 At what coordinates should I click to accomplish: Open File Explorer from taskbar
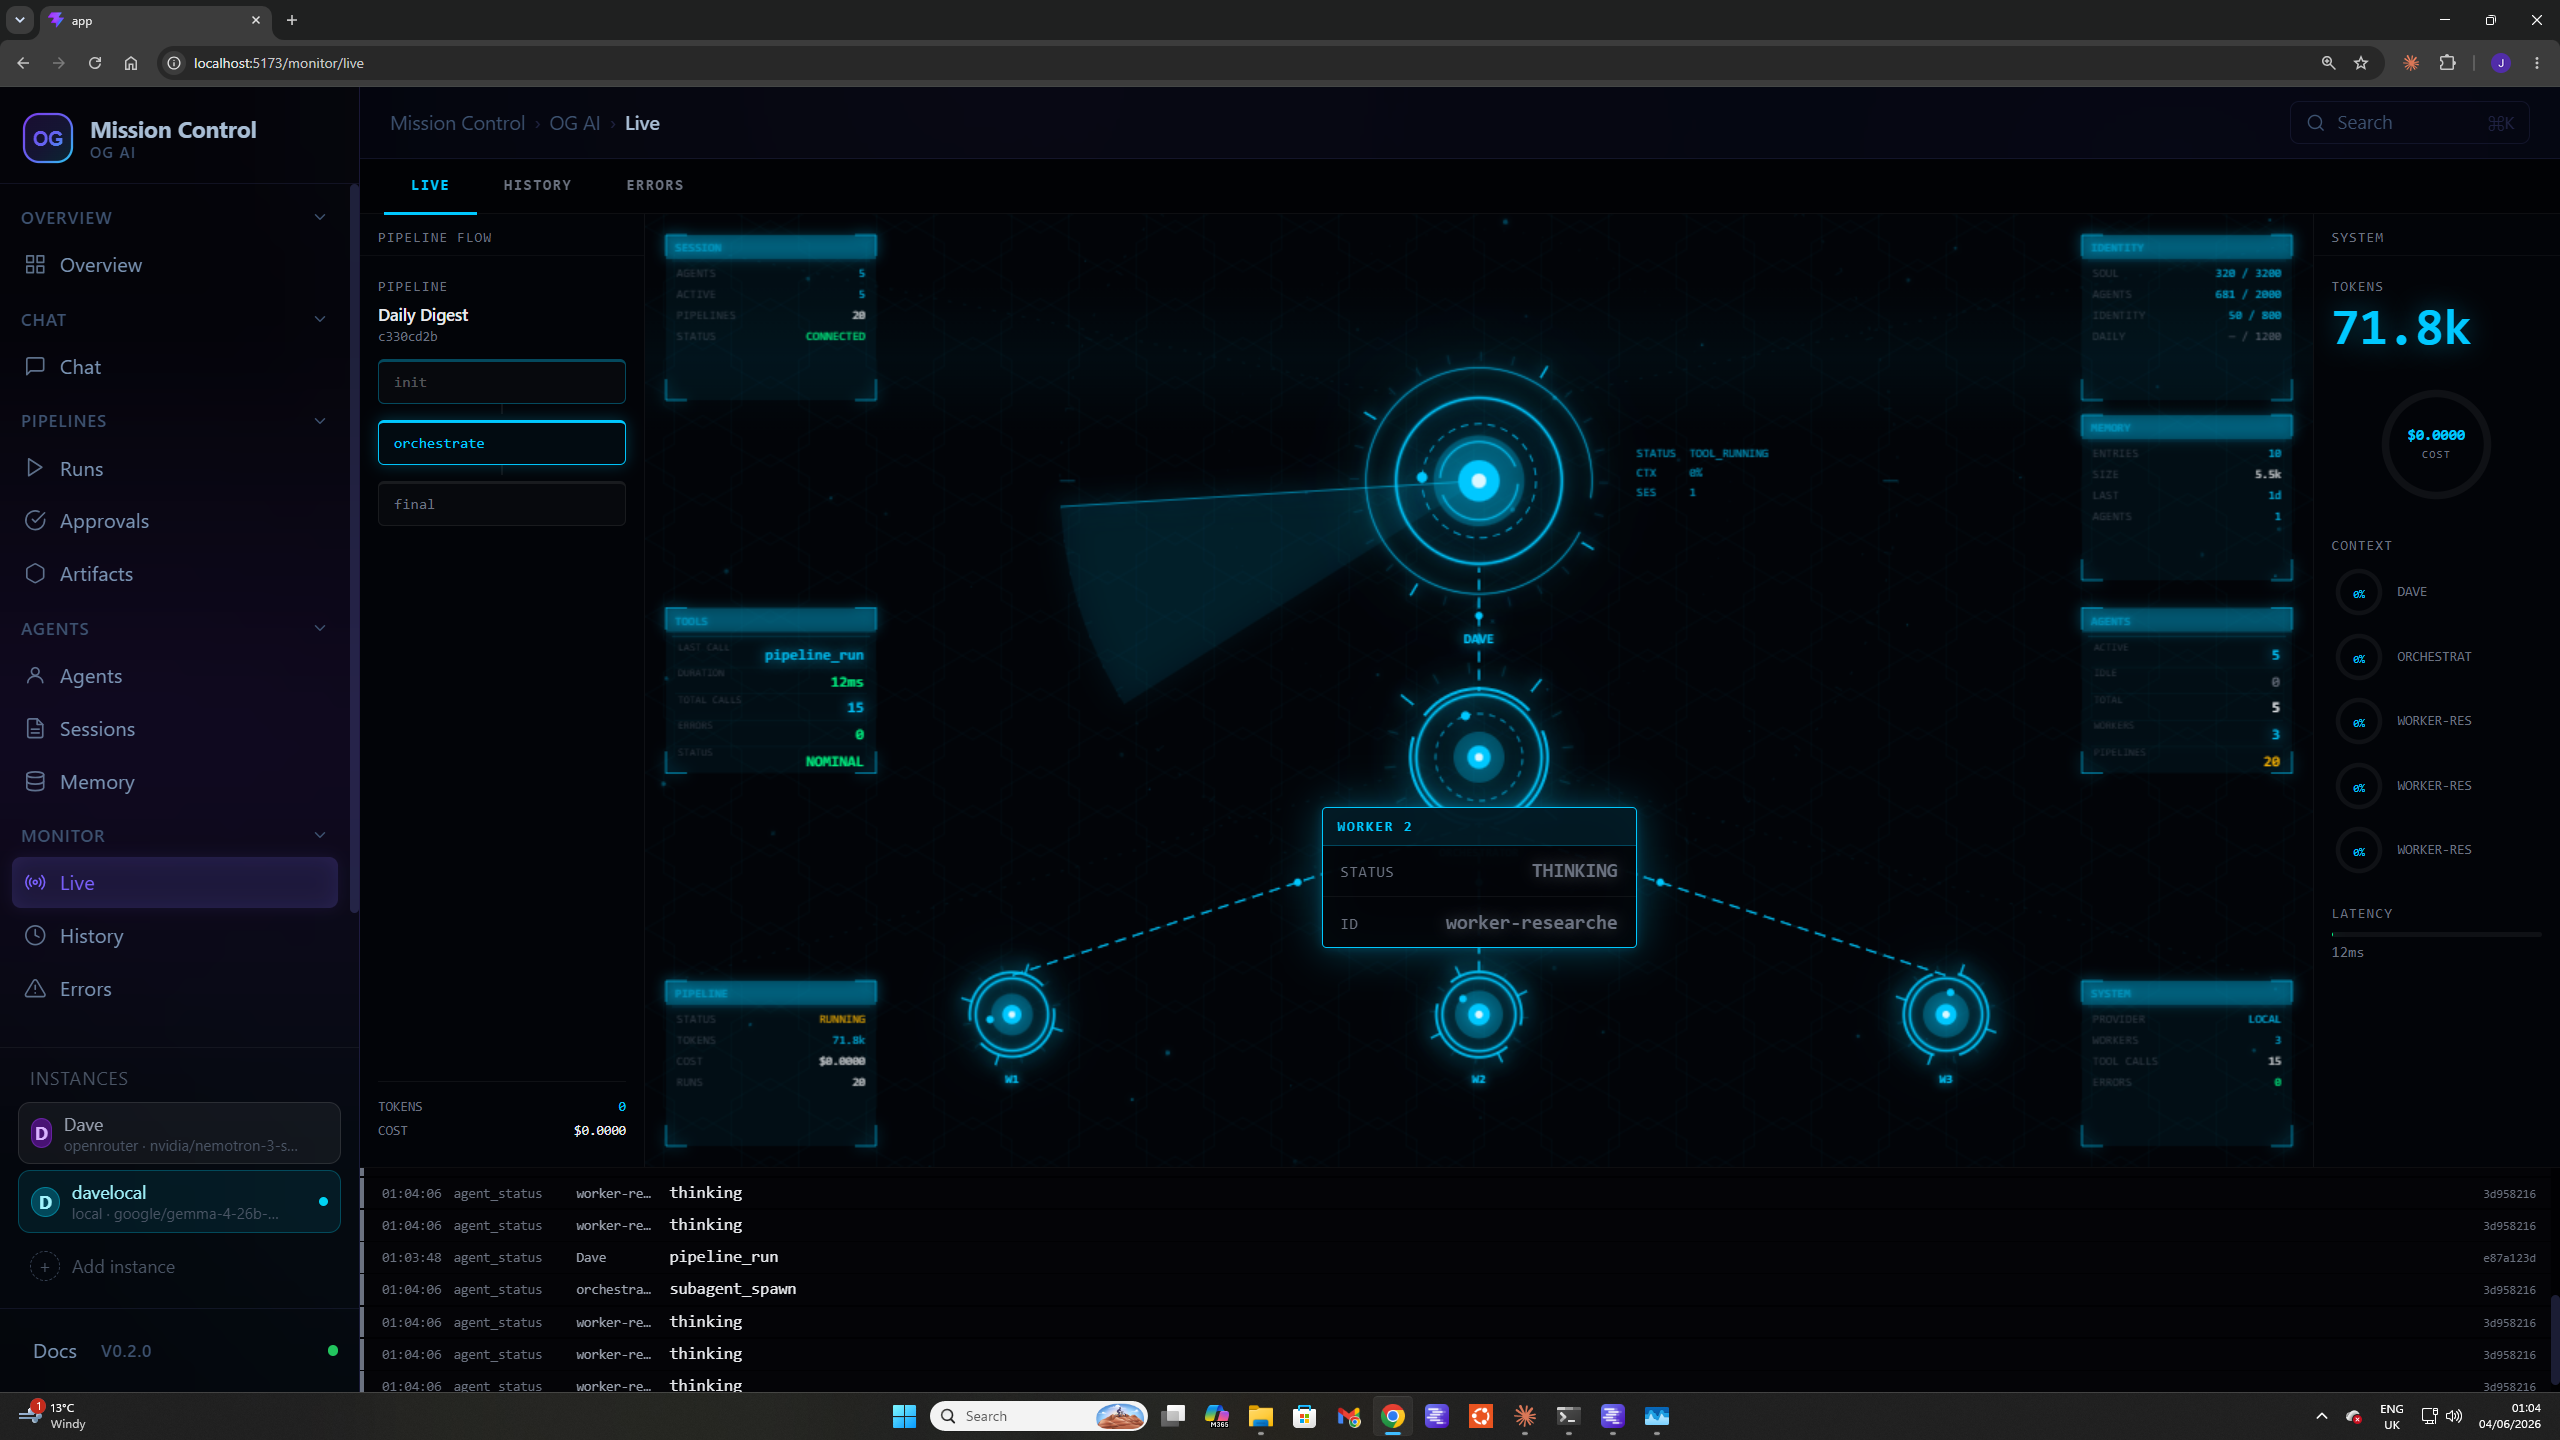point(1260,1416)
